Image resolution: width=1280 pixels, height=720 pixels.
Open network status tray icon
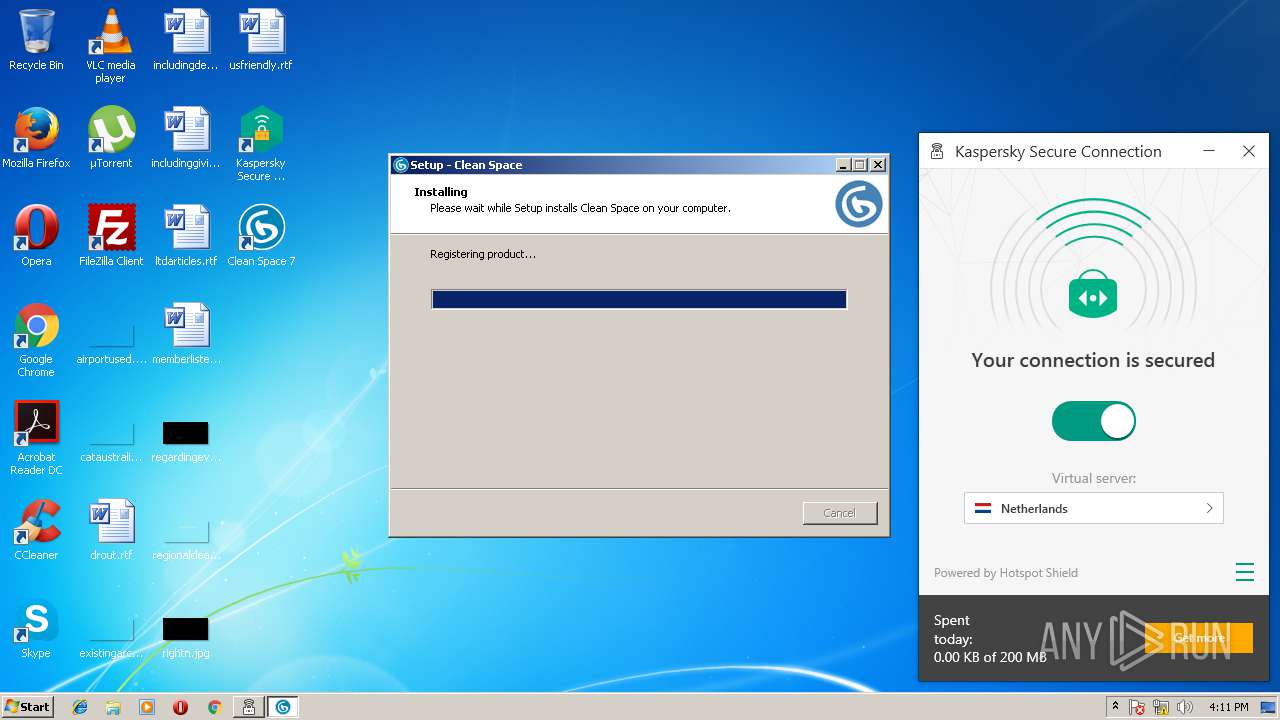click(1161, 707)
